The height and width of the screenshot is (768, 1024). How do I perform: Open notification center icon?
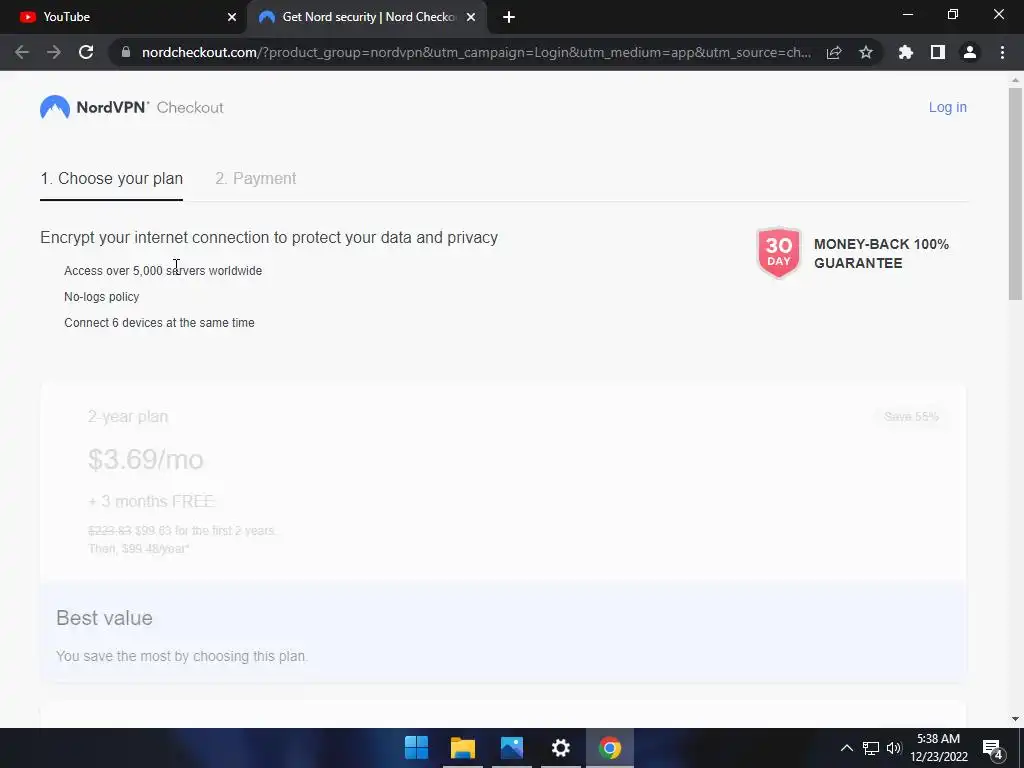point(993,749)
